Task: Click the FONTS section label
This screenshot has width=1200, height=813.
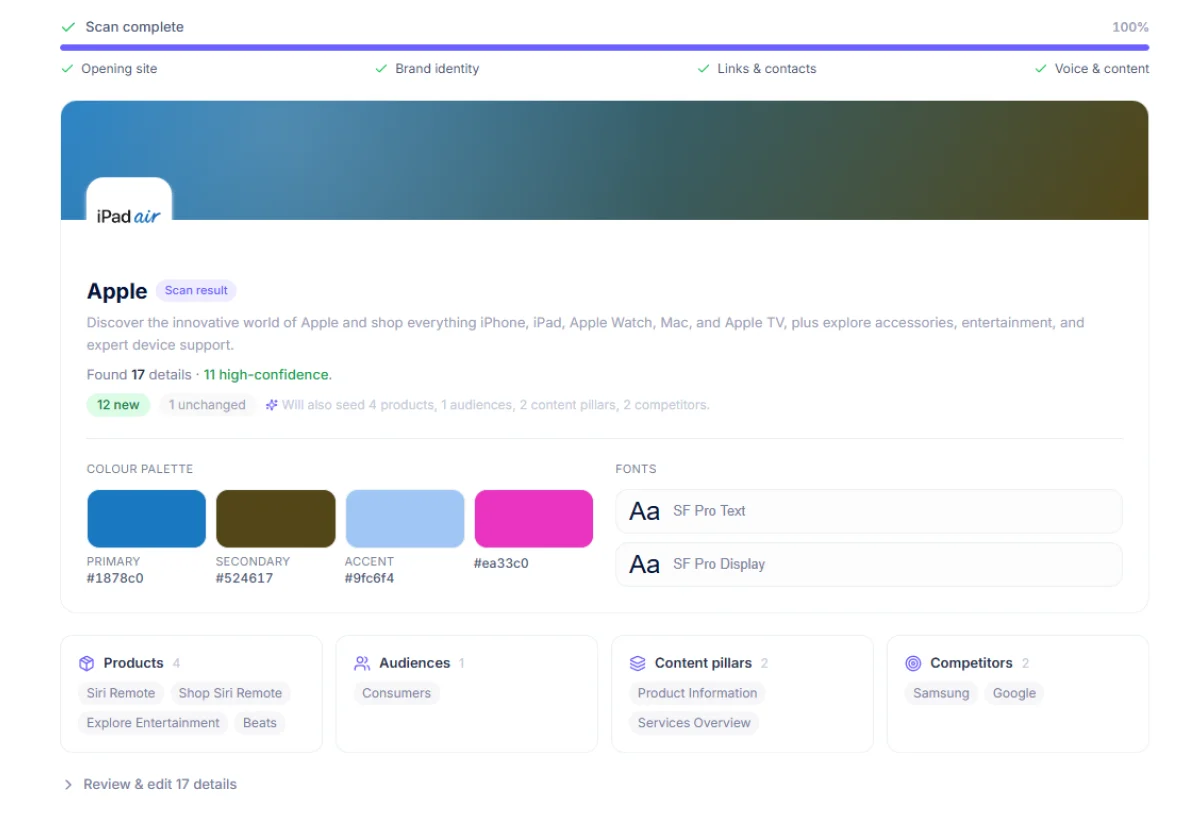Action: click(x=636, y=469)
